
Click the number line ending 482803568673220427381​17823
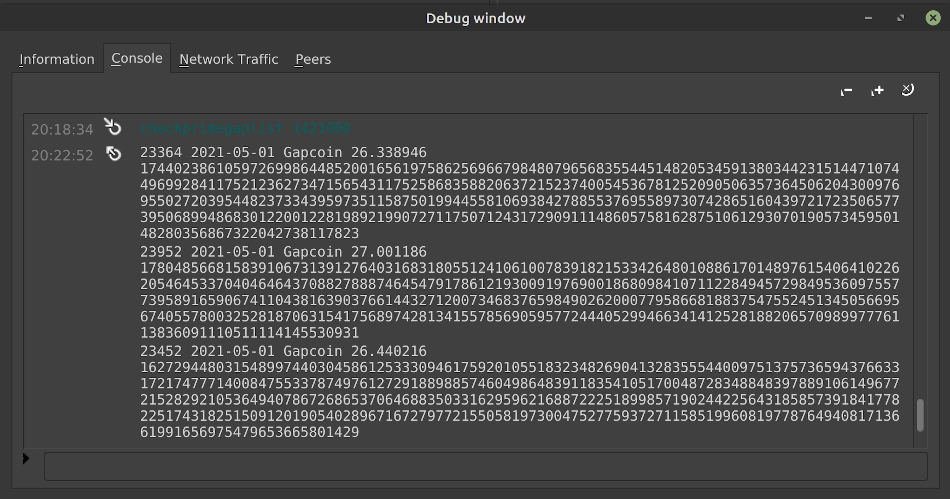(x=249, y=234)
